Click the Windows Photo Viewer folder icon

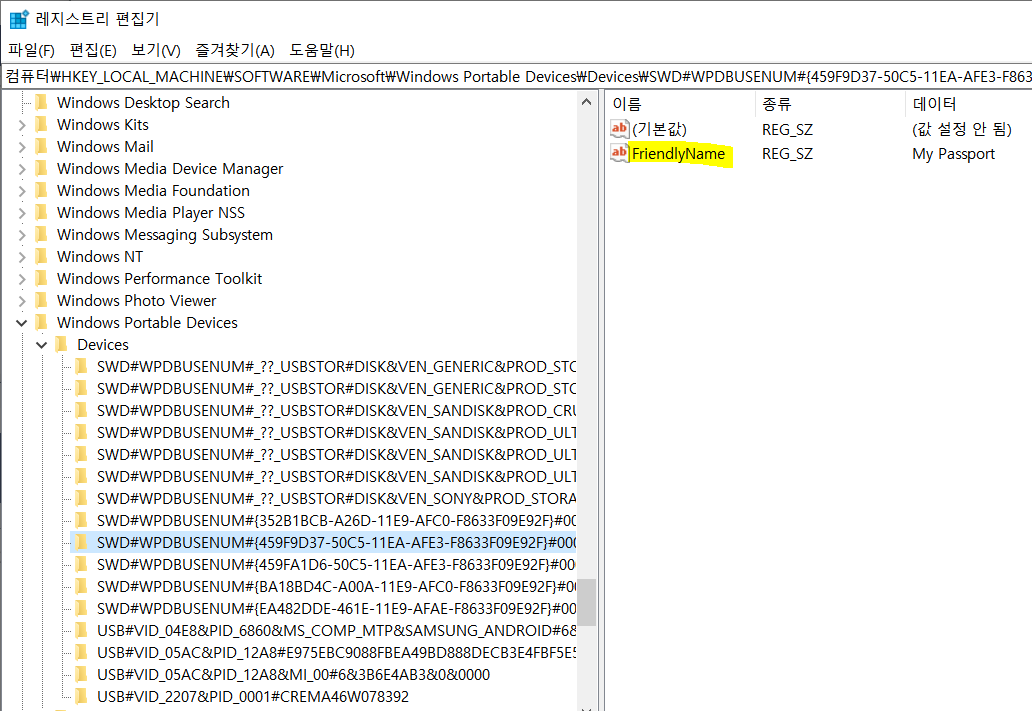pos(41,300)
